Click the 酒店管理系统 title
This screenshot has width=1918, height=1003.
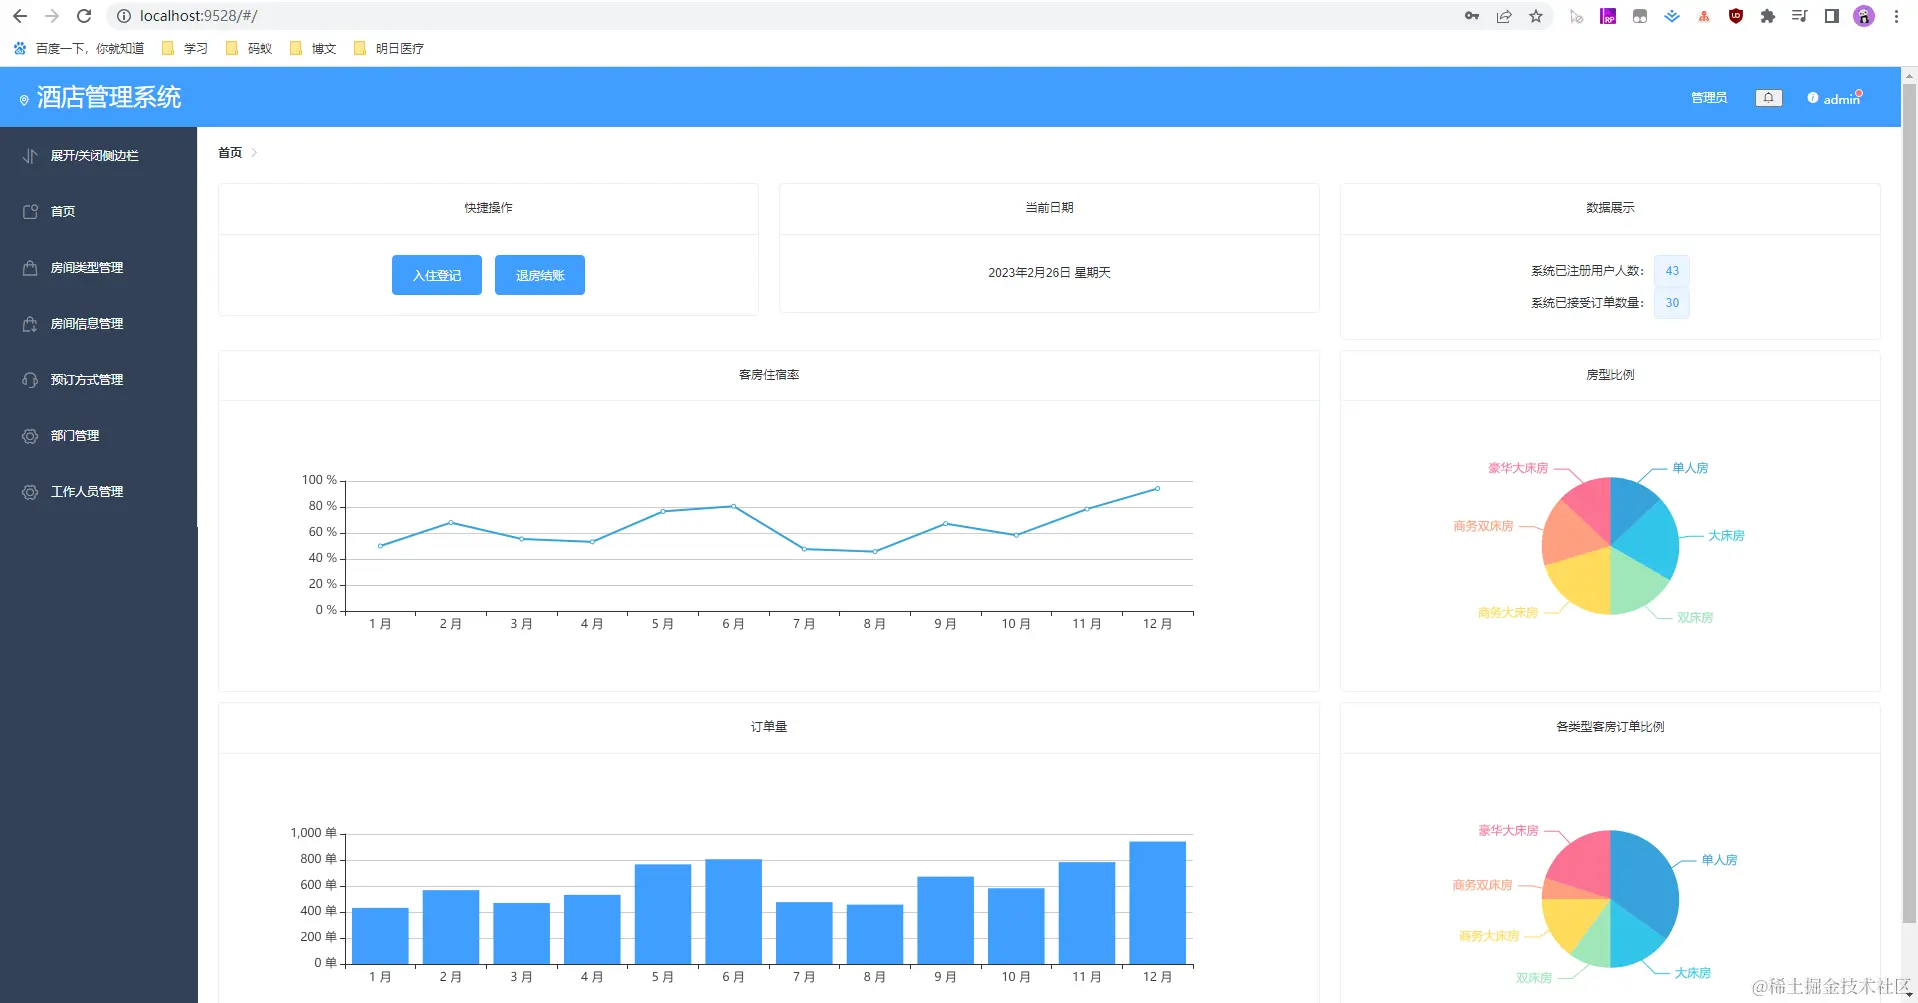[x=109, y=97]
